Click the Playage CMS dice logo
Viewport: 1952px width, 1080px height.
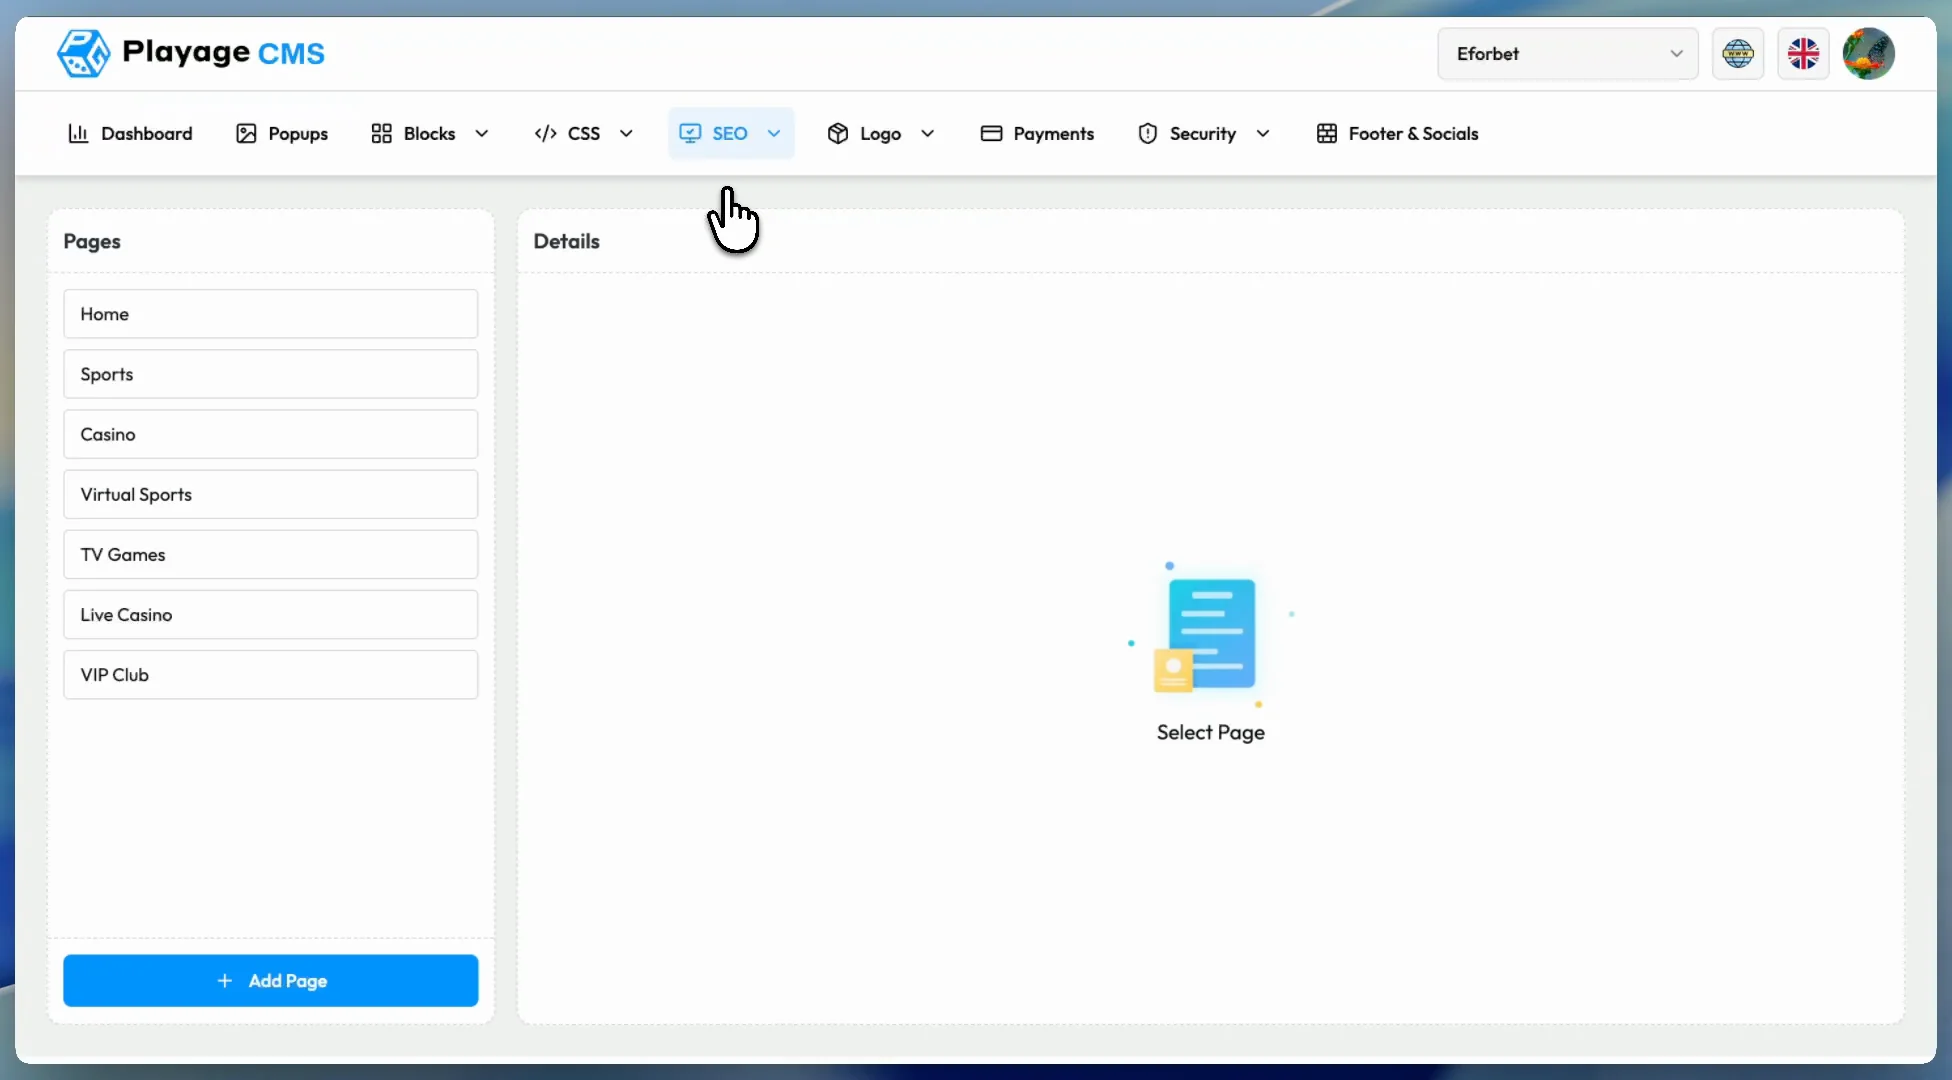coord(83,53)
